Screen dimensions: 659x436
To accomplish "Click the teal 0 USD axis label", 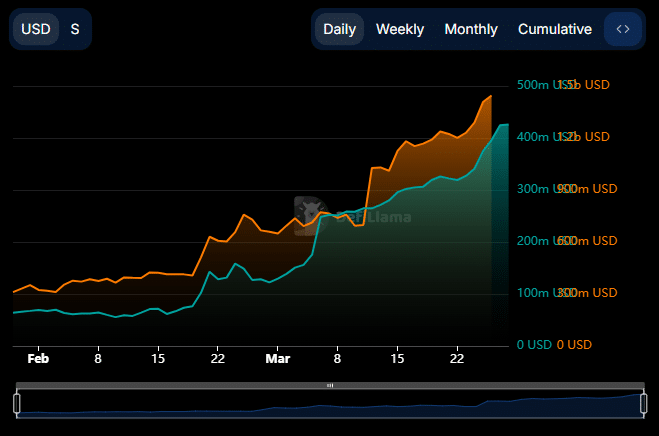I will (533, 345).
